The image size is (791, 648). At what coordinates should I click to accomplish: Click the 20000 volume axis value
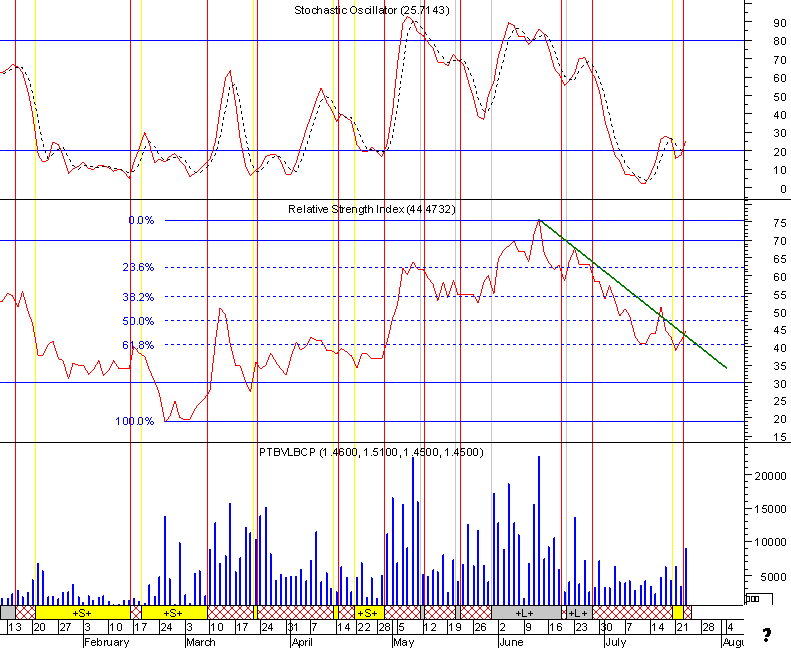pyautogui.click(x=770, y=476)
